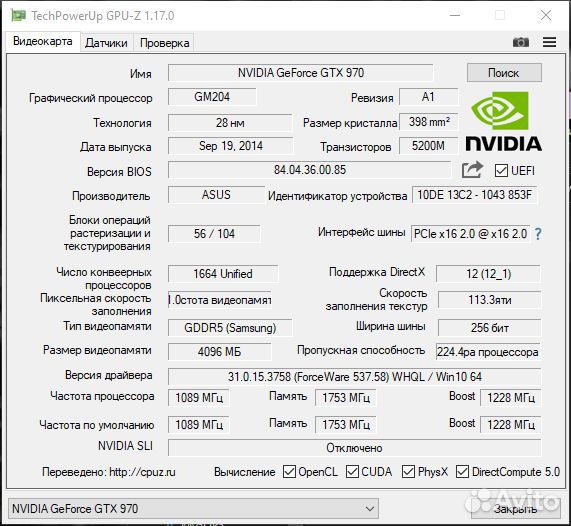This screenshot has width=571, height=526.
Task: Click the Закрыть button
Action: coord(515,509)
